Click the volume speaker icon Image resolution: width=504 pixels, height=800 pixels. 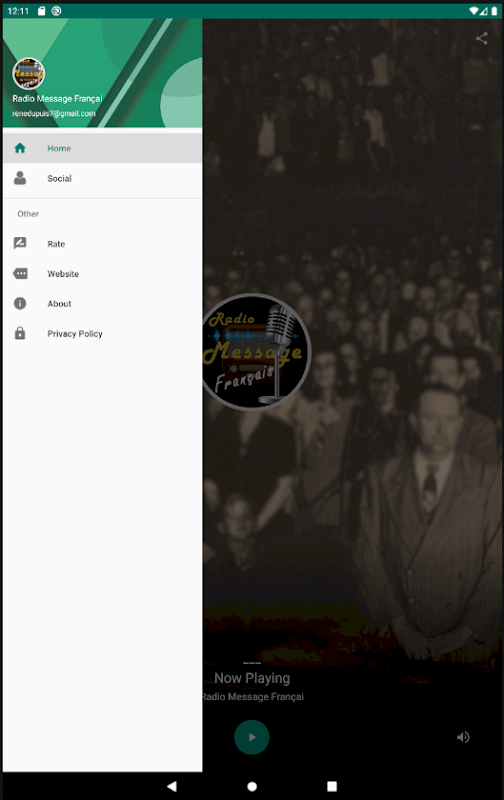(x=463, y=737)
